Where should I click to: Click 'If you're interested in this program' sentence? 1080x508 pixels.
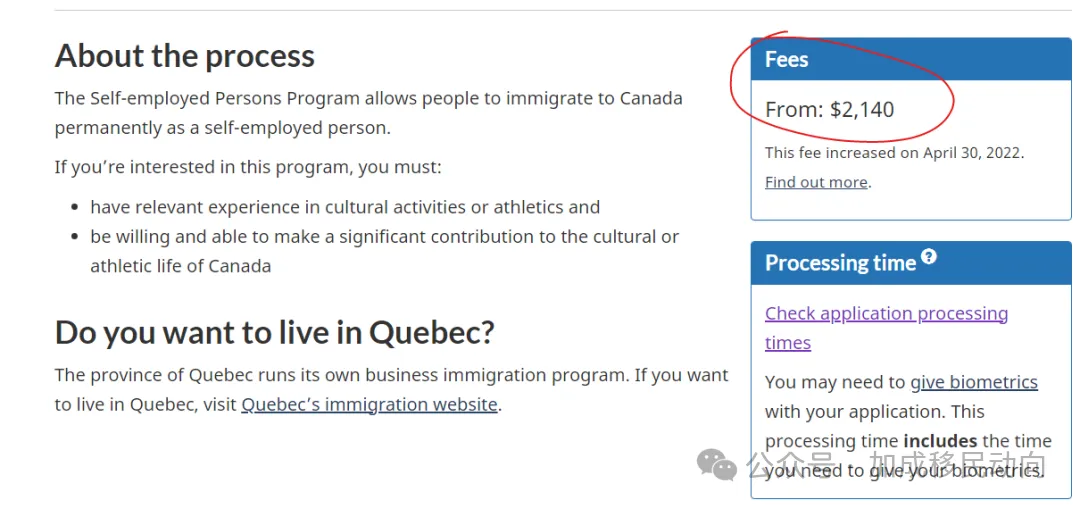click(247, 167)
